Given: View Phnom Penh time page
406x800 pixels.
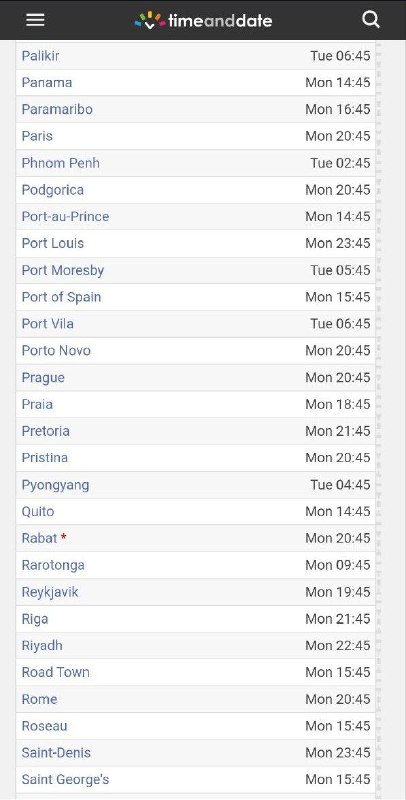Looking at the screenshot, I should 61,163.
